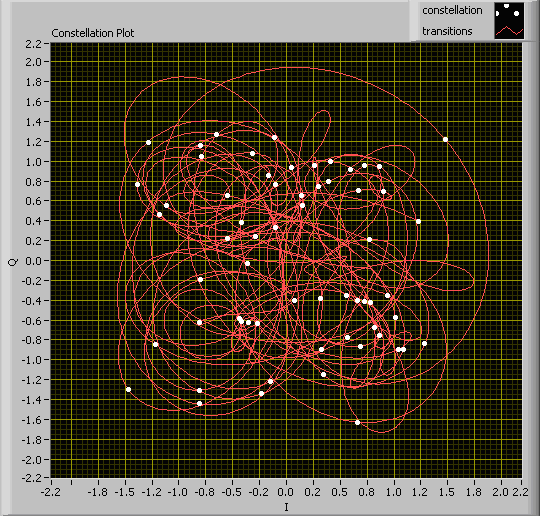Select the lowest constellation point near Q -1.6
The image size is (540, 516).
357,422
